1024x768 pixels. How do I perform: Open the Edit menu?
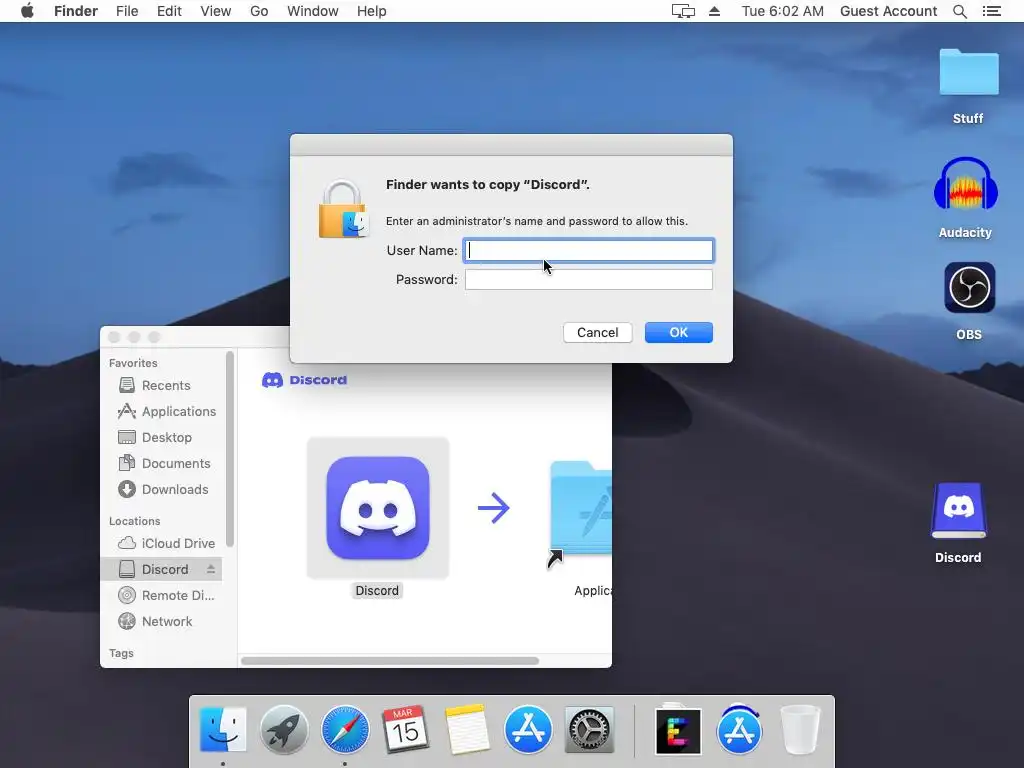point(169,11)
